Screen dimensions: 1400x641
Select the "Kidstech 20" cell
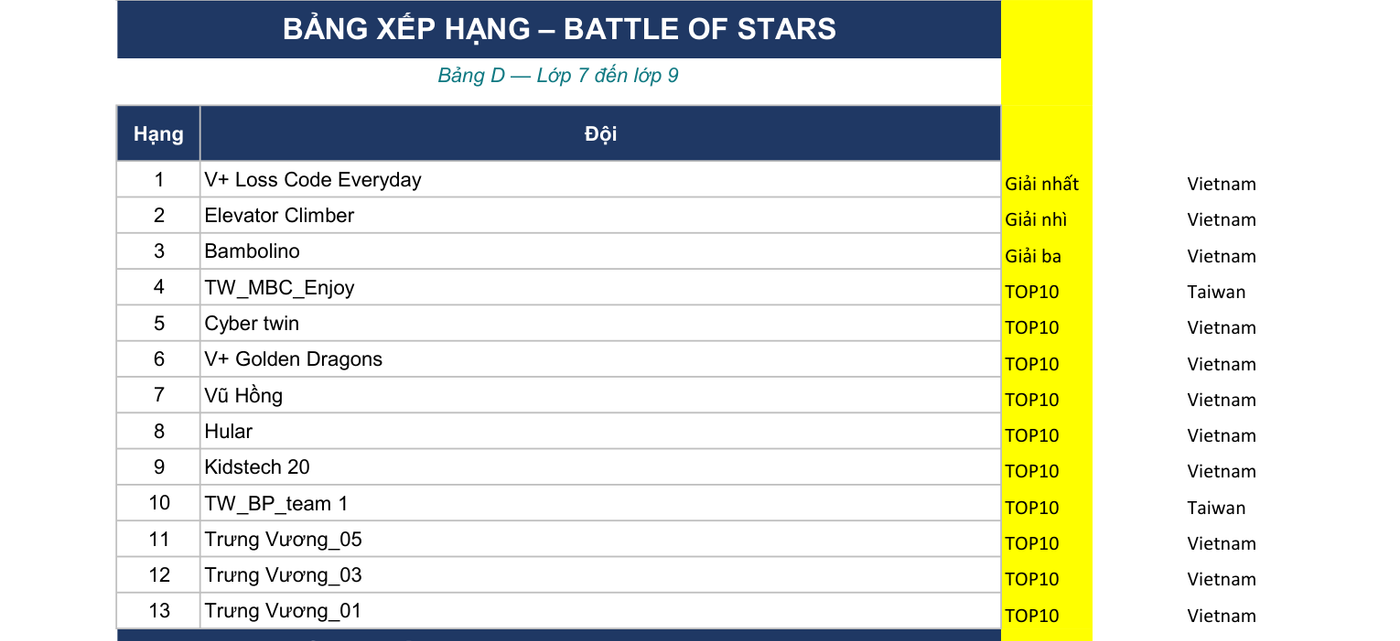point(600,467)
